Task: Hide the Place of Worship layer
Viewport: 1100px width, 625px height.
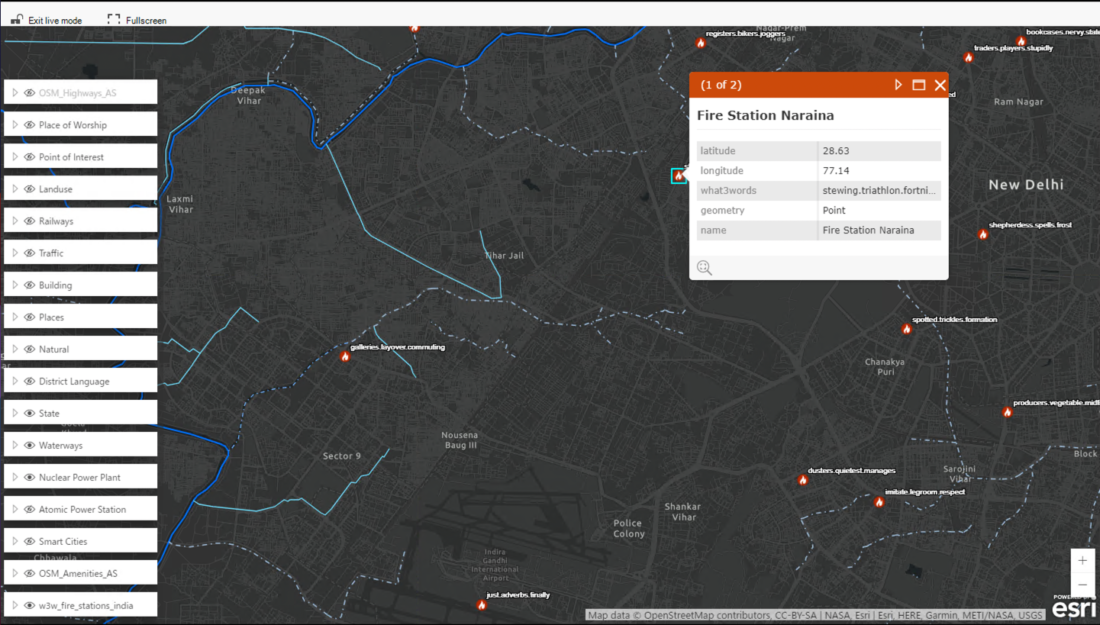Action: point(29,125)
